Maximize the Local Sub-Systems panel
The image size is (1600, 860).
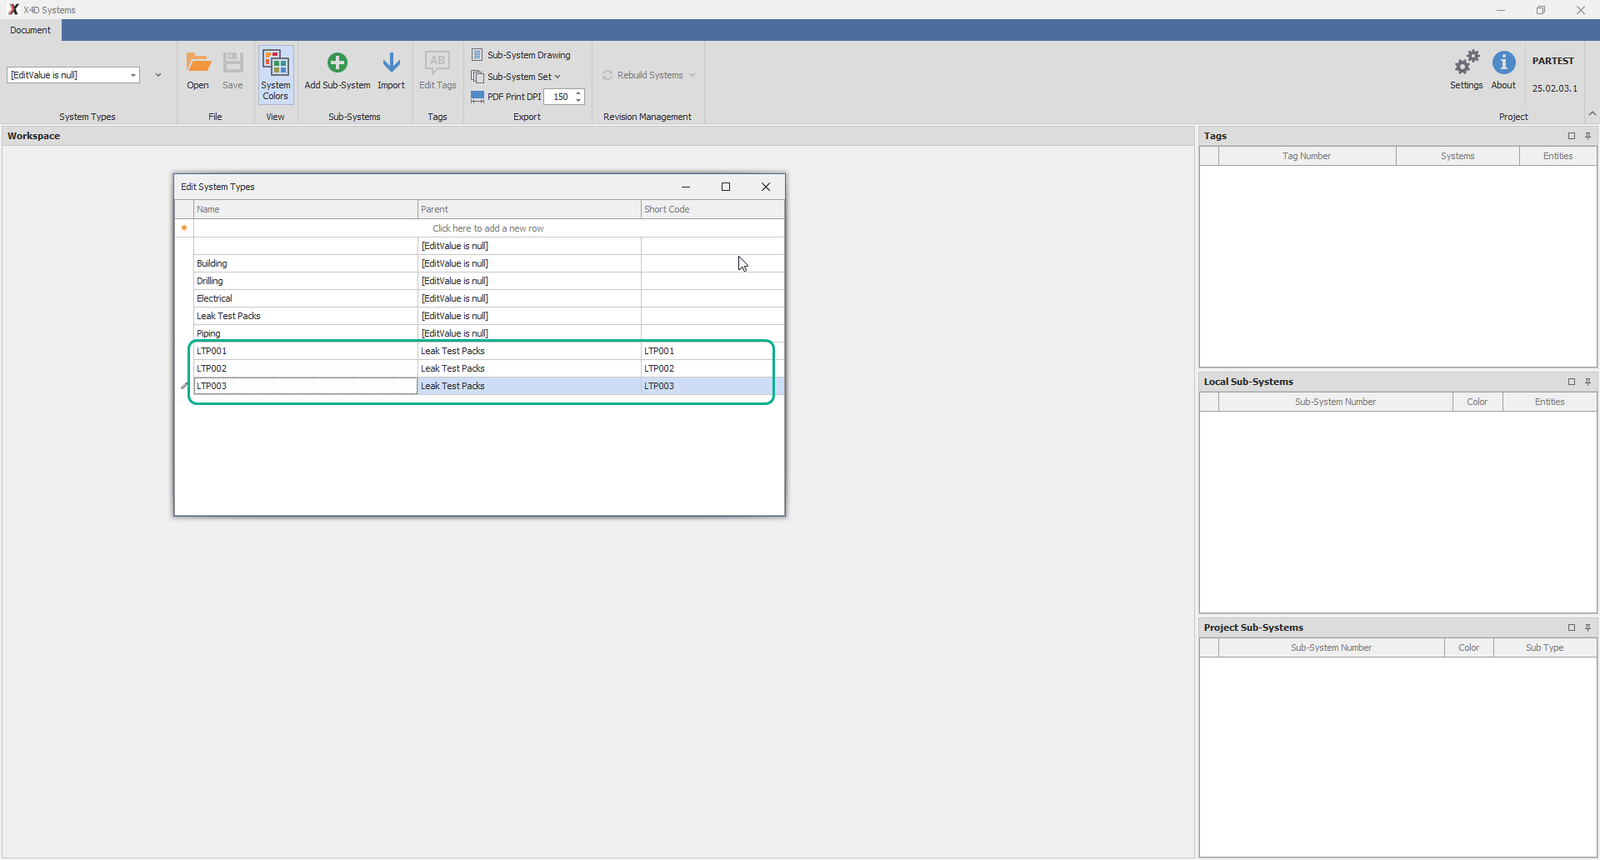[1571, 382]
